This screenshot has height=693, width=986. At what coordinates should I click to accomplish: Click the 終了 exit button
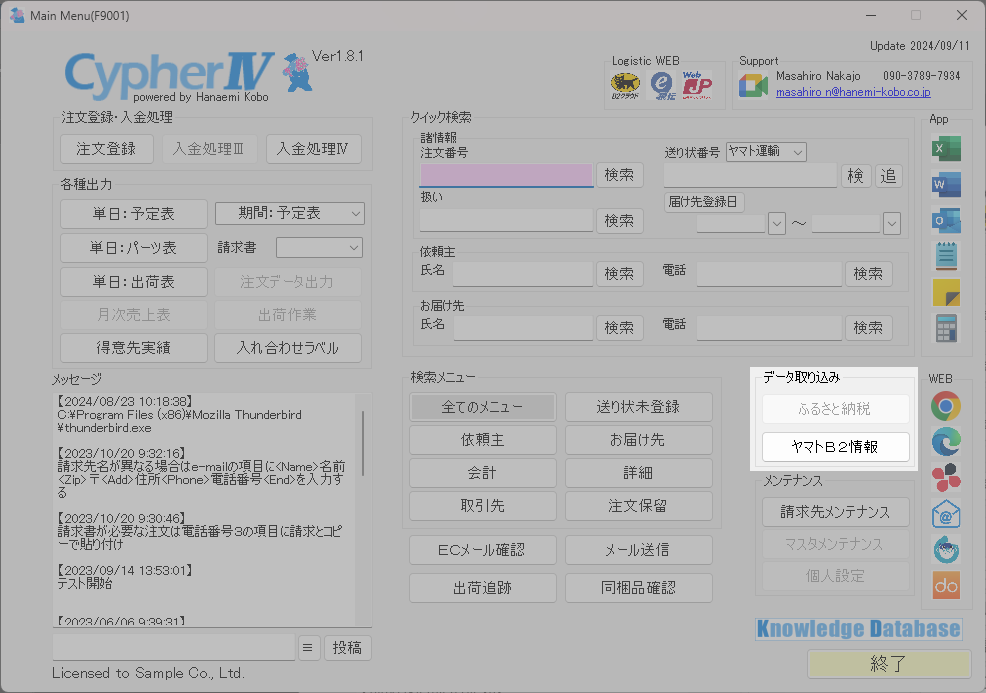(x=889, y=663)
